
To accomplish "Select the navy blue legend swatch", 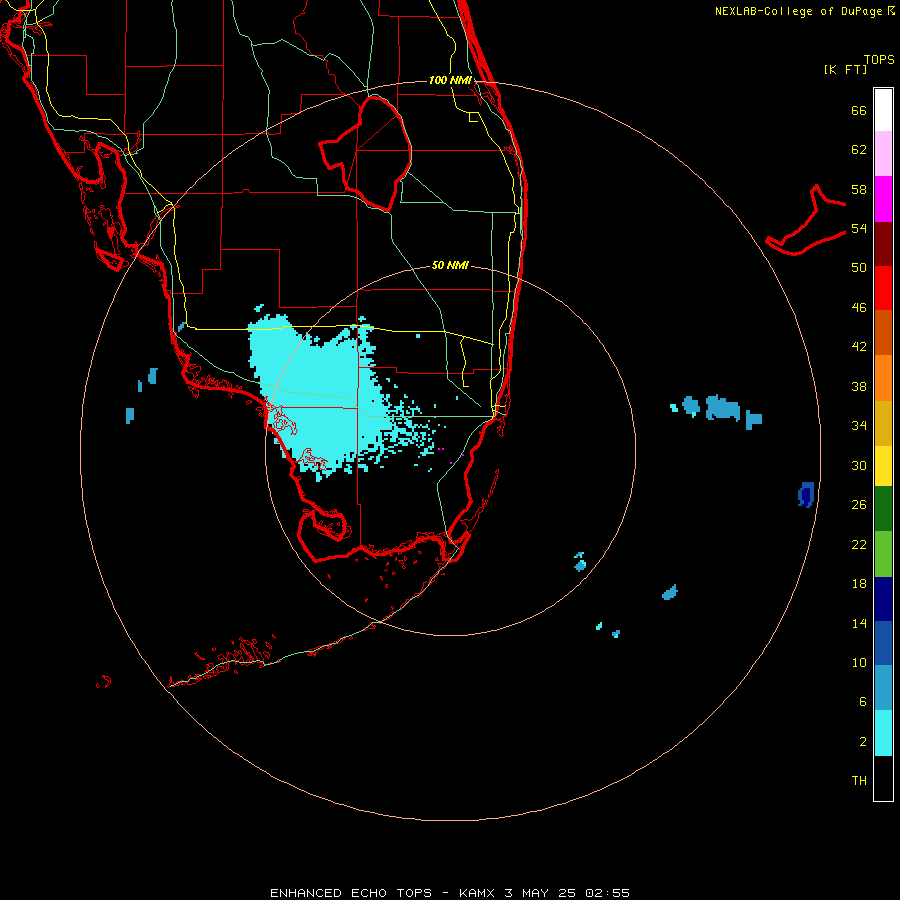I will [883, 599].
